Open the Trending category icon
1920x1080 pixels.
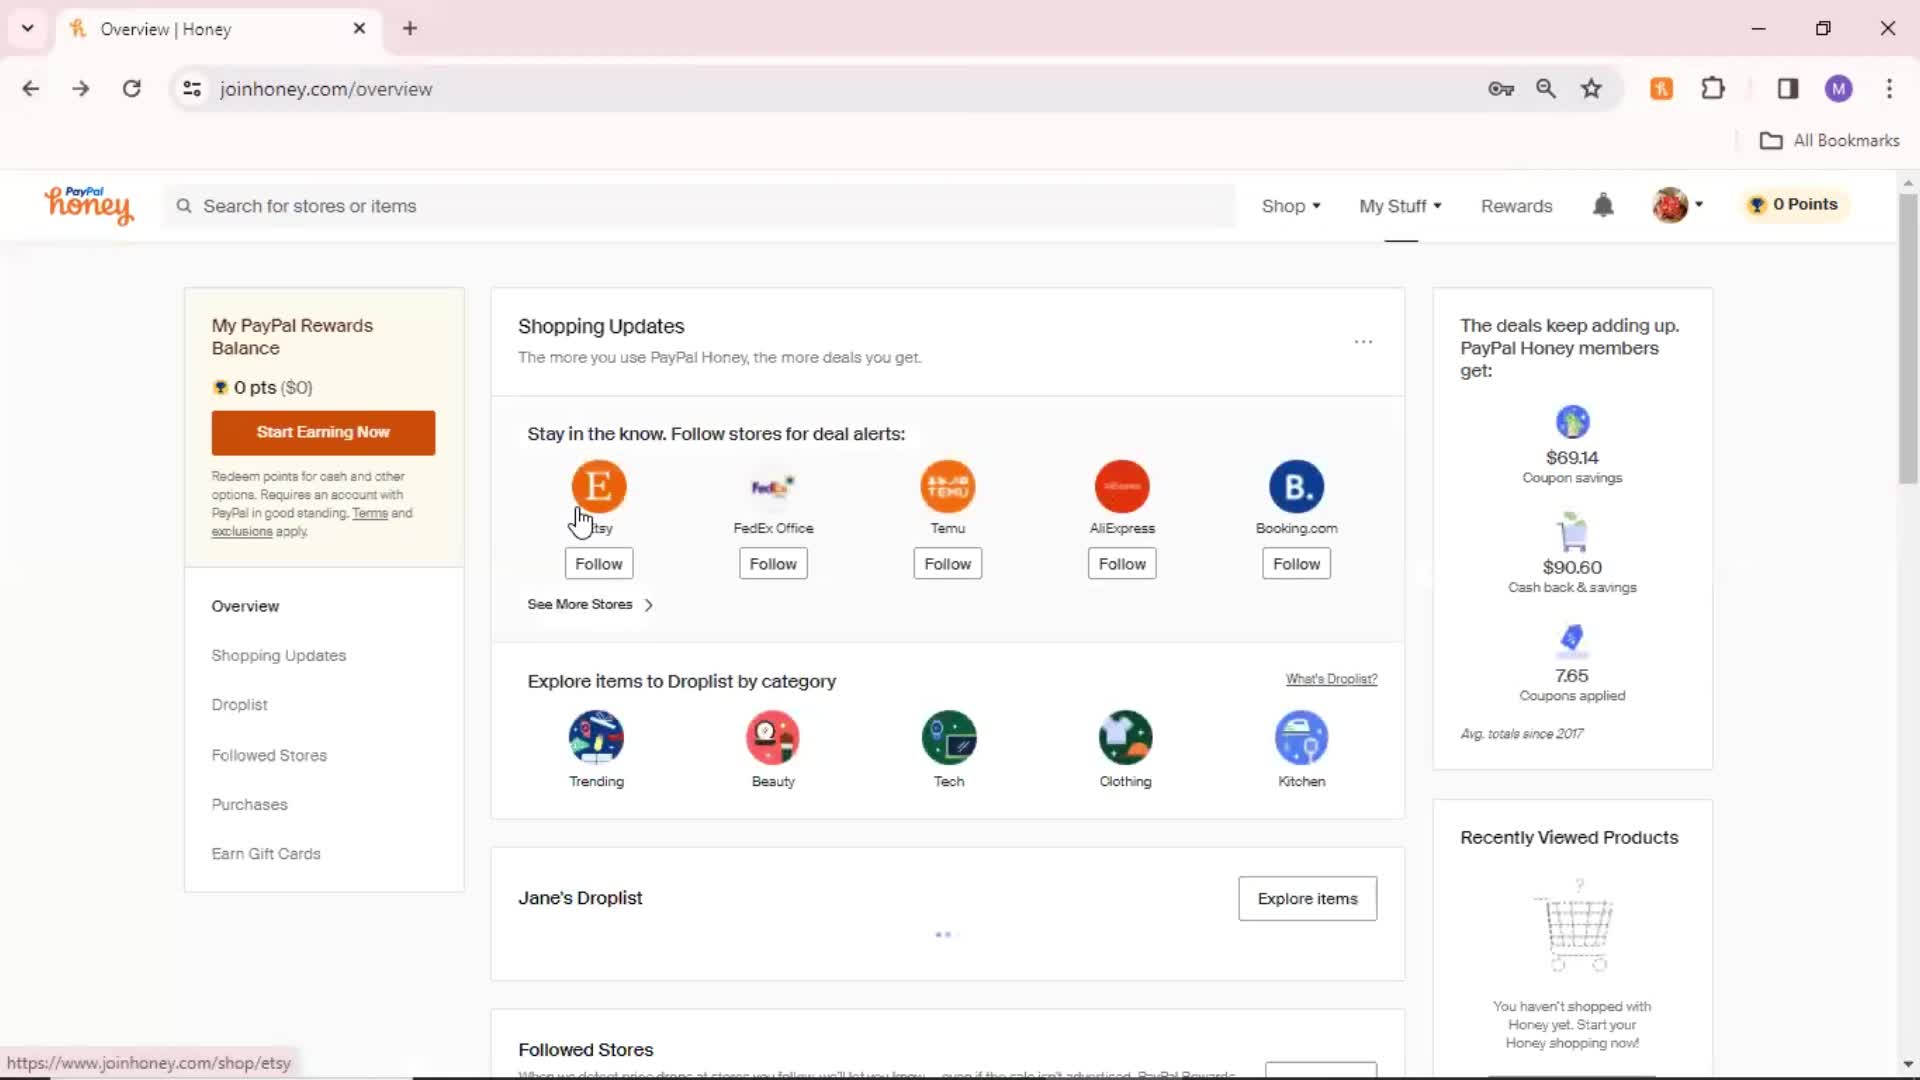tap(596, 738)
